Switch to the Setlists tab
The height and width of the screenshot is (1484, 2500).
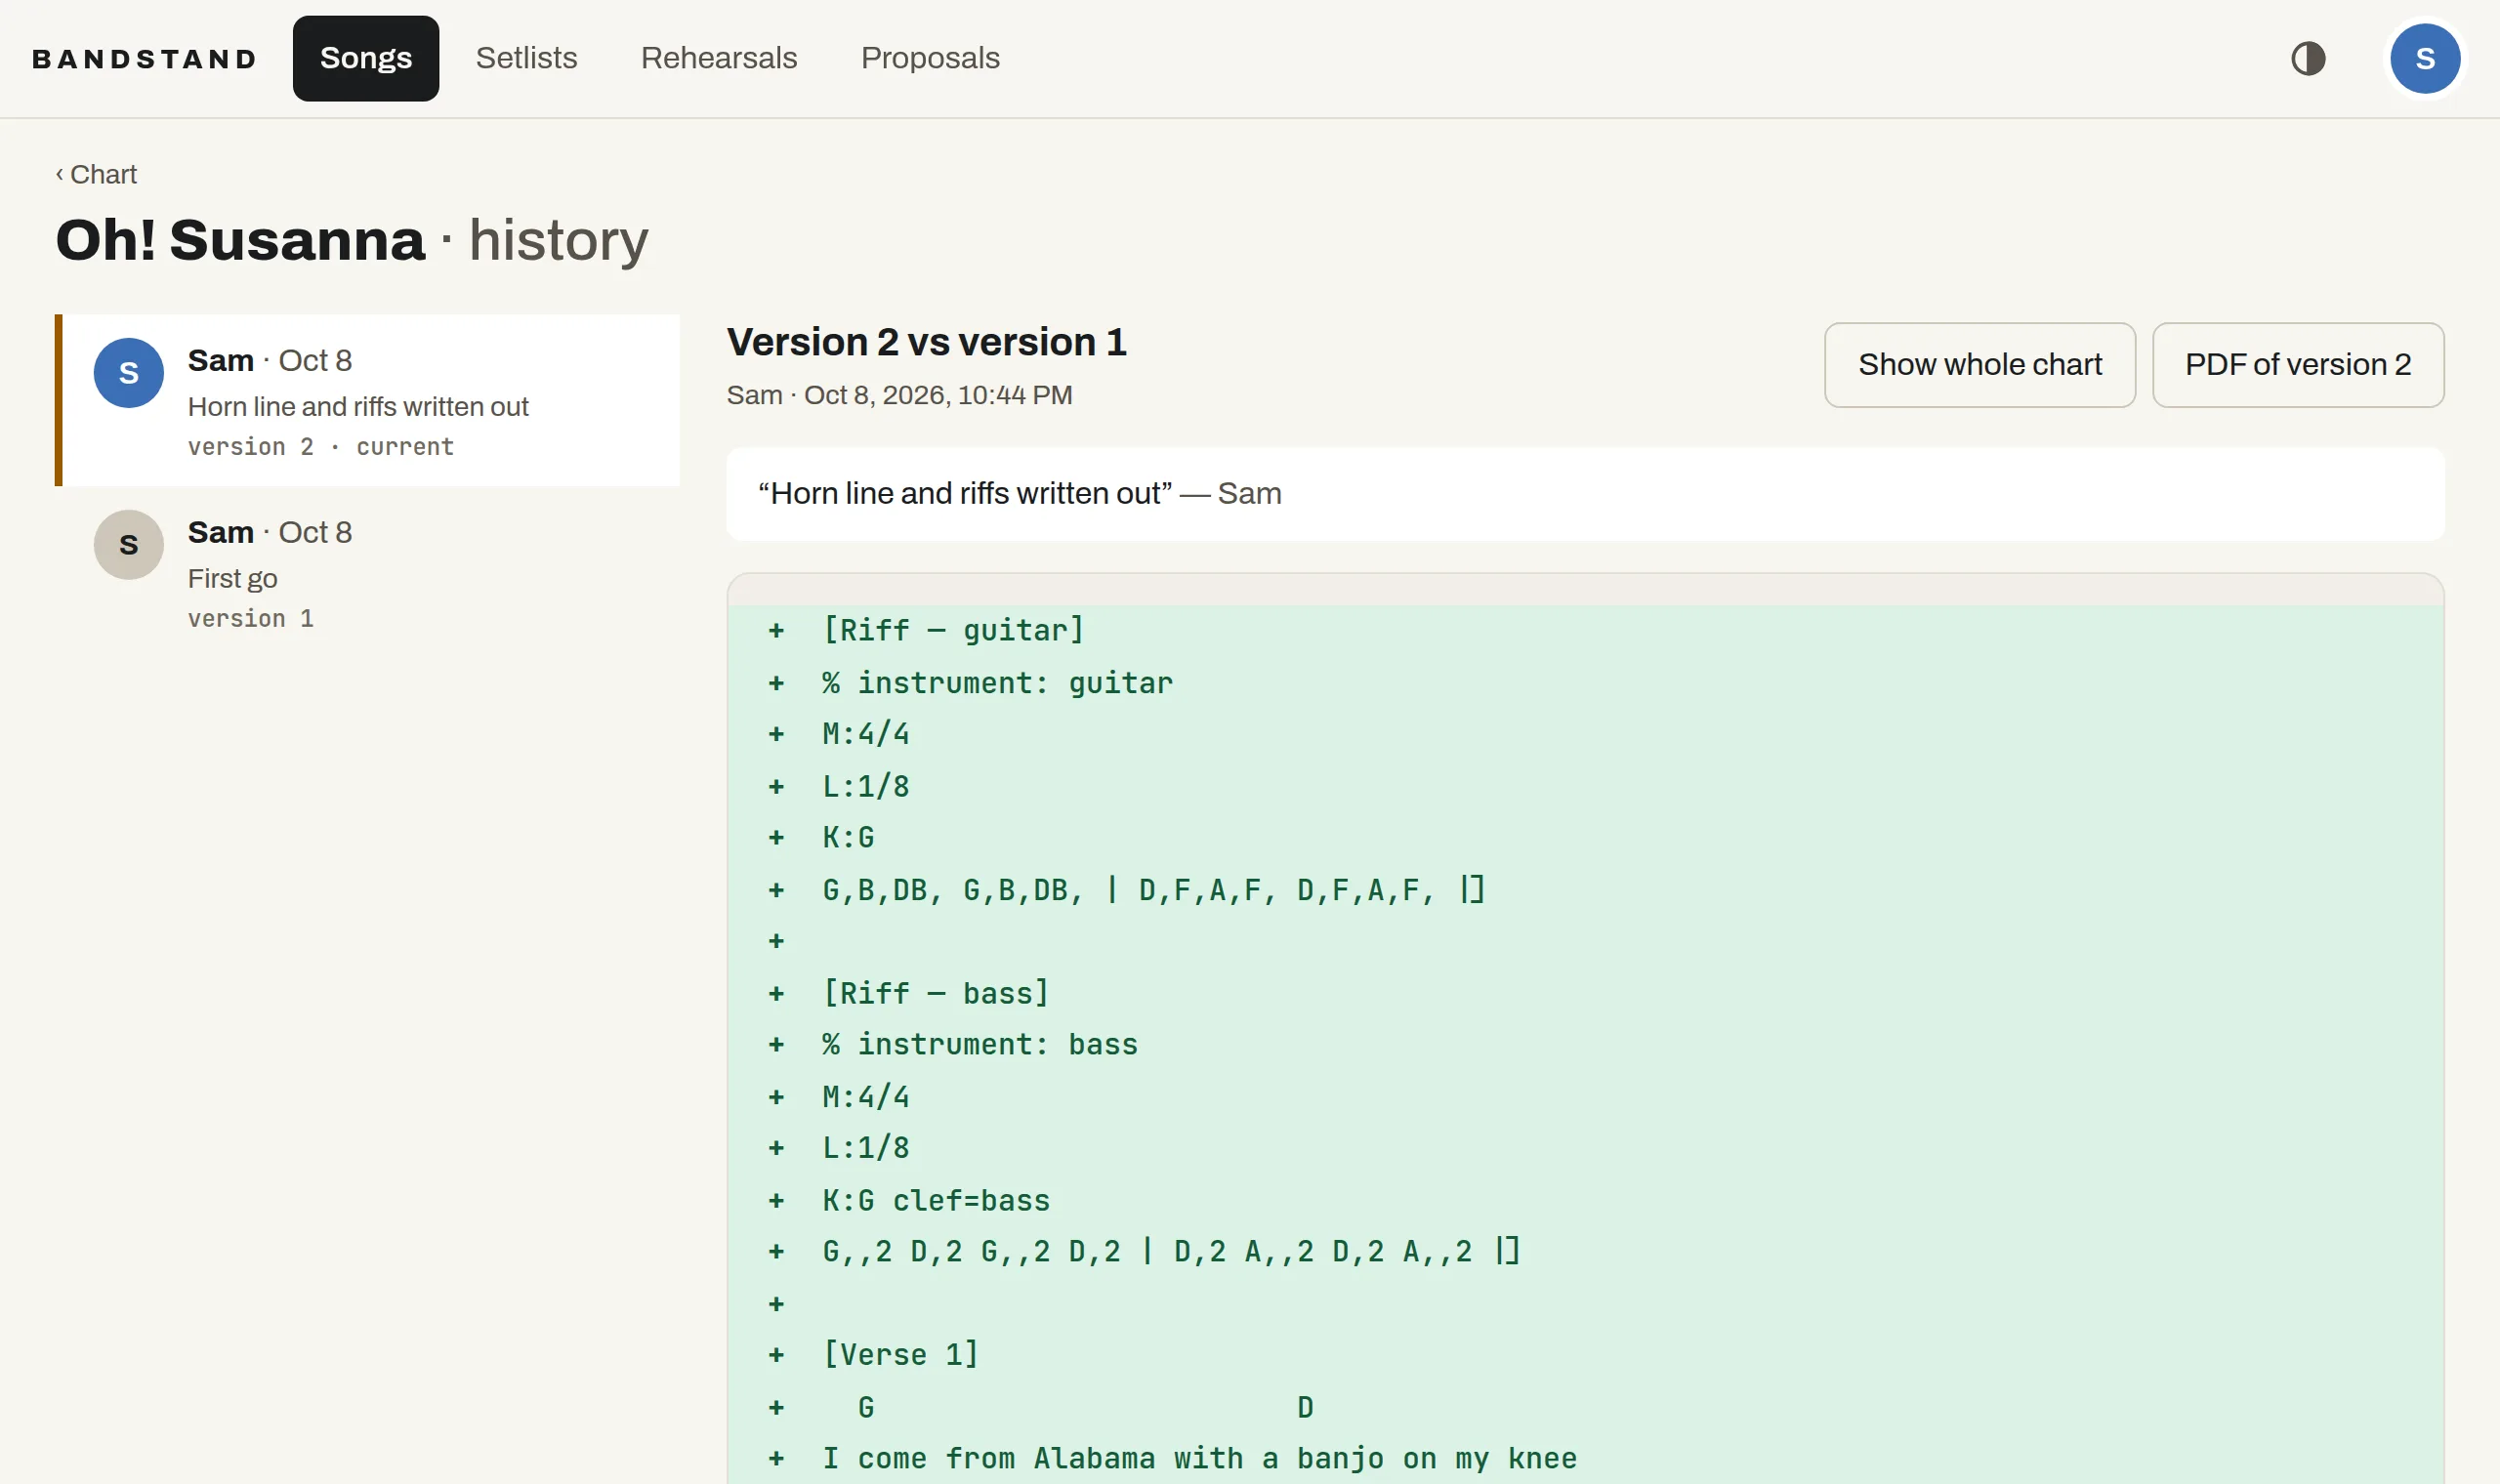coord(526,58)
